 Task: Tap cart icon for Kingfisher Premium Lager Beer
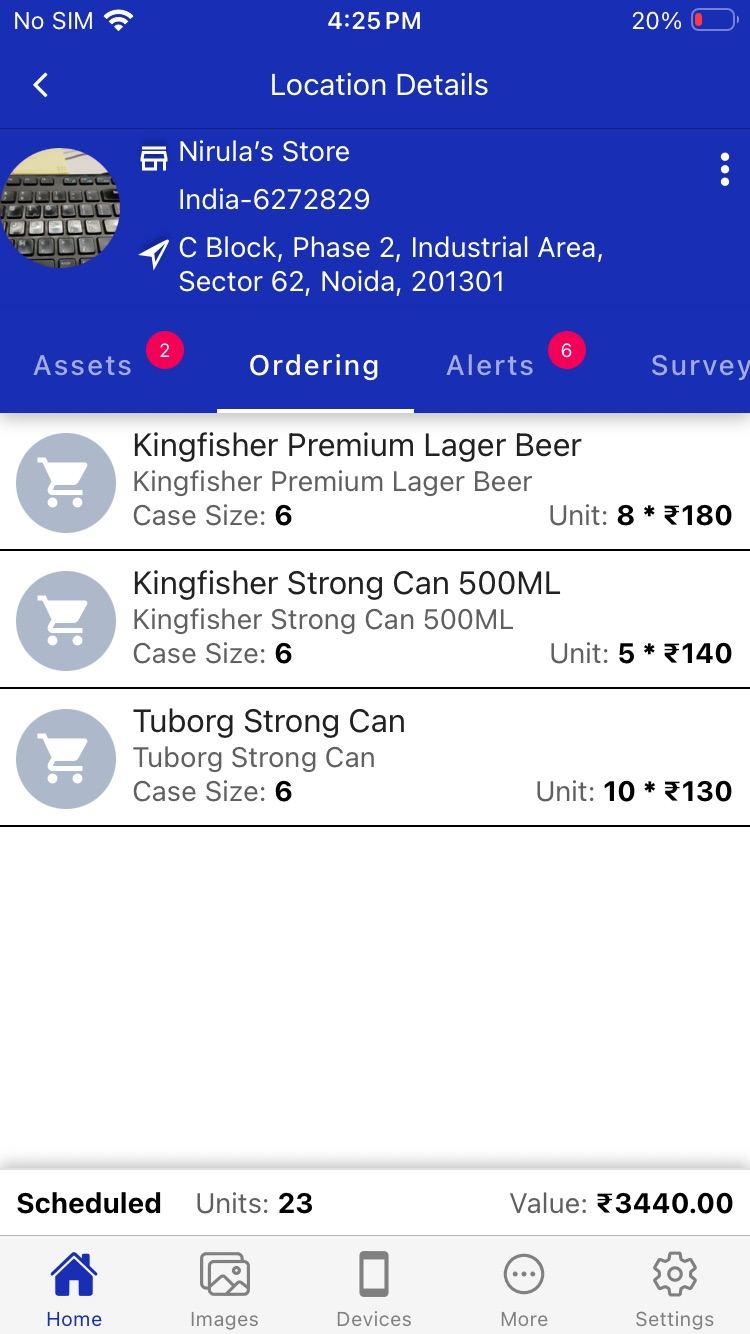[66, 482]
